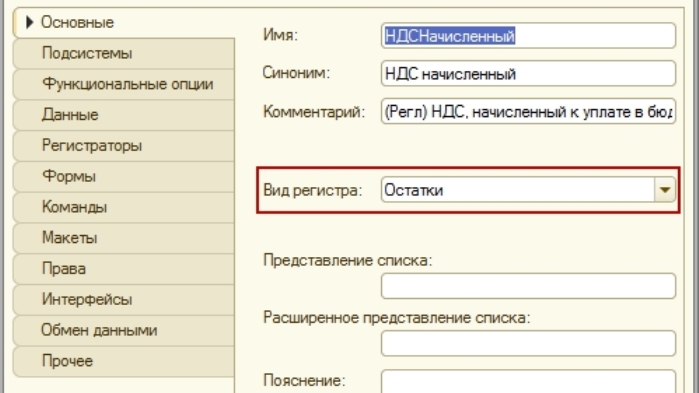Image resolution: width=699 pixels, height=393 pixels.
Task: Click the Пояснение input field
Action: [528, 381]
